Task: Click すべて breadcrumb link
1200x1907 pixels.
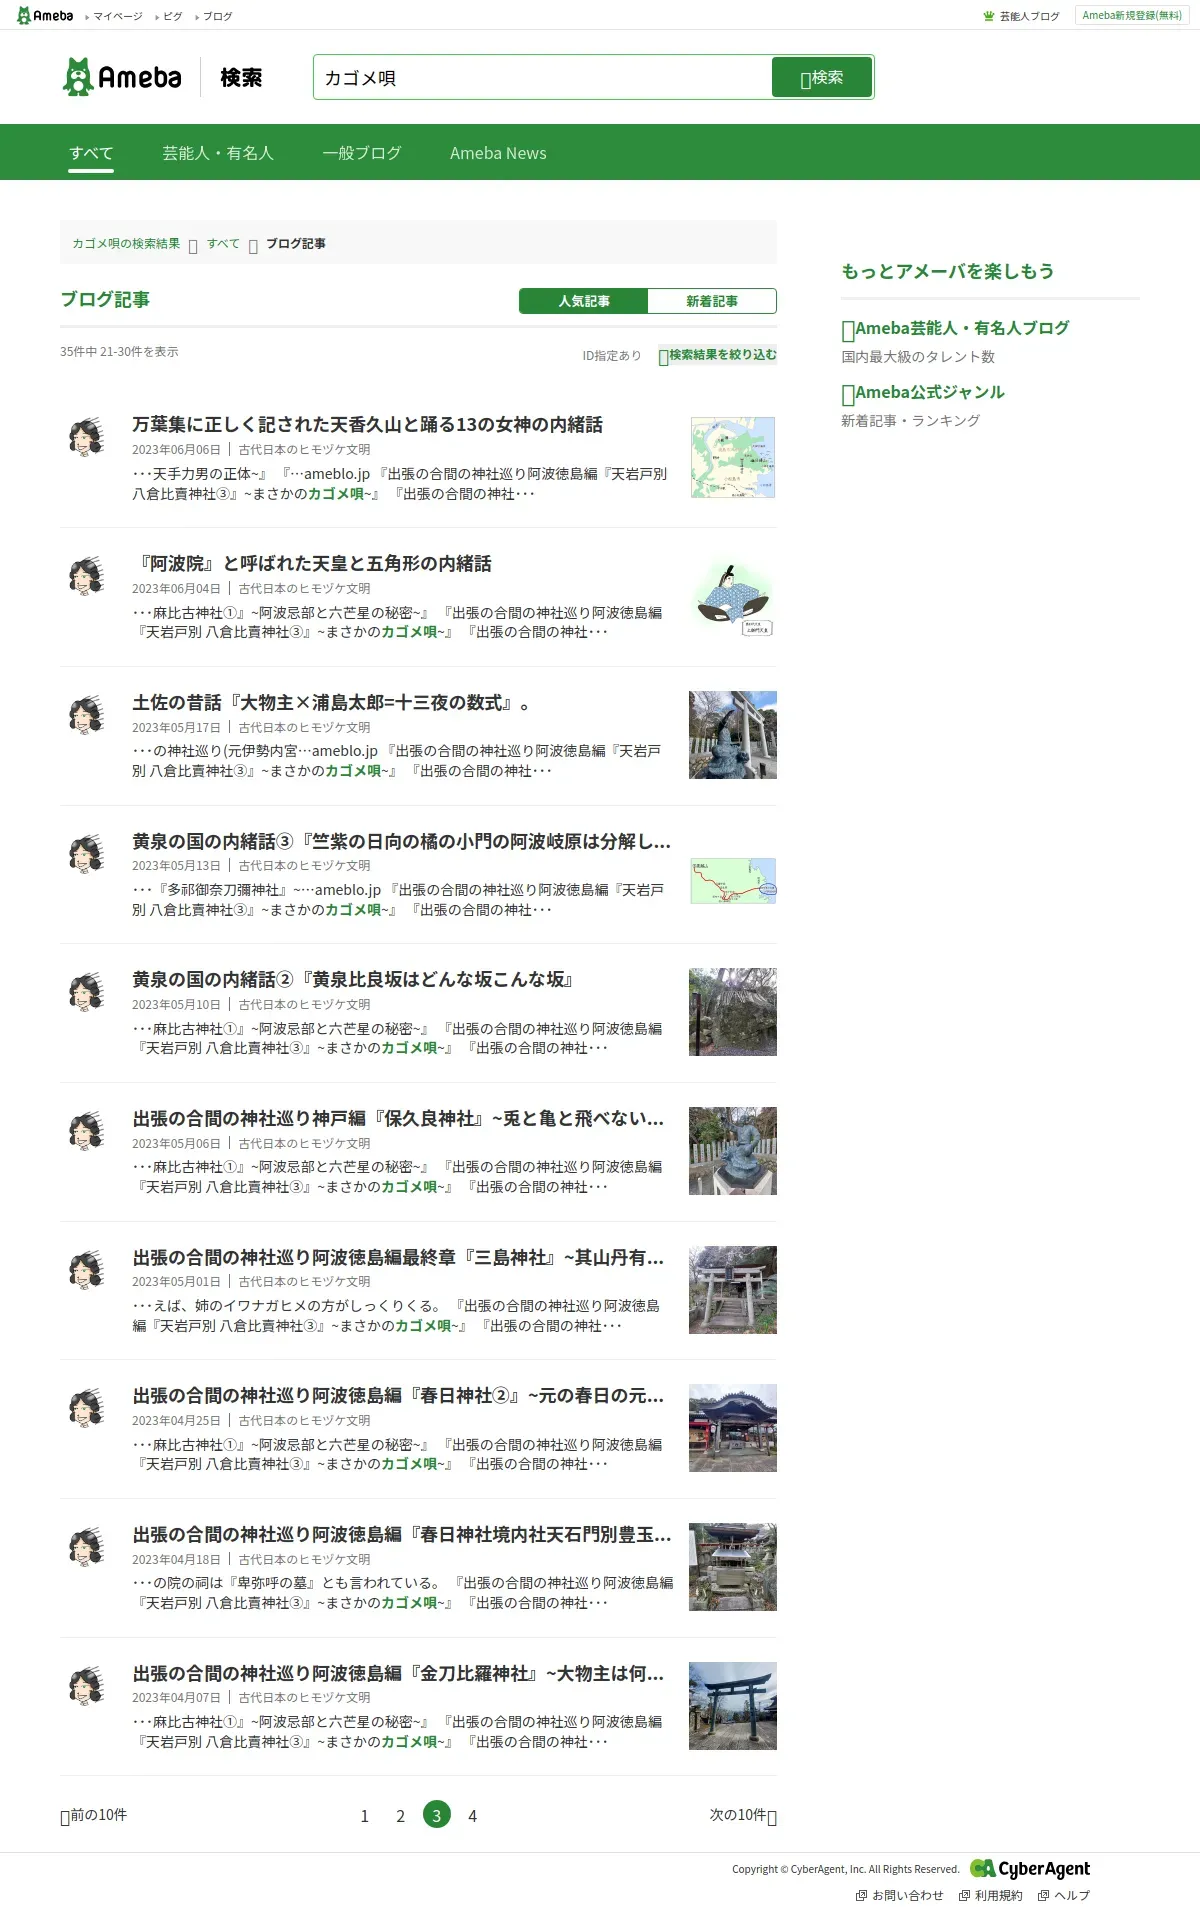Action: coord(223,243)
